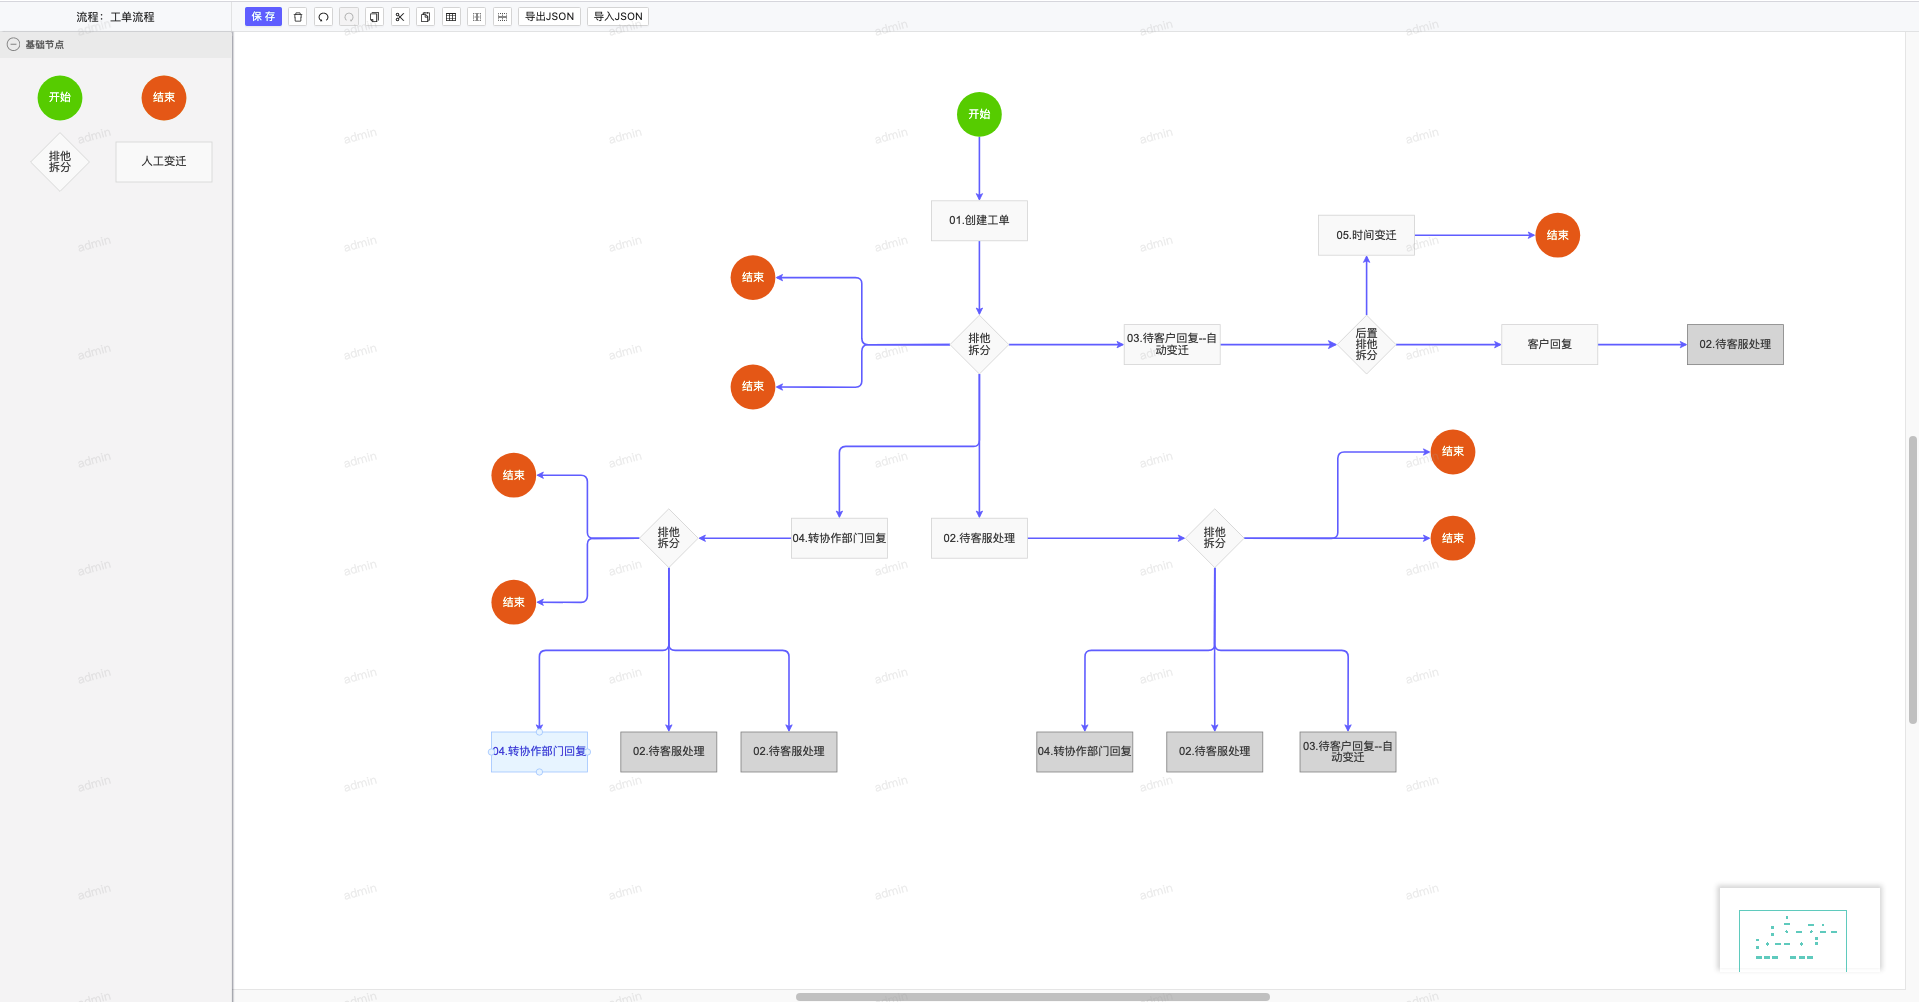Screen dimensions: 1919x1002
Task: Select the gray 03.待客户回复--自动变迁 node
Action: tap(1347, 751)
